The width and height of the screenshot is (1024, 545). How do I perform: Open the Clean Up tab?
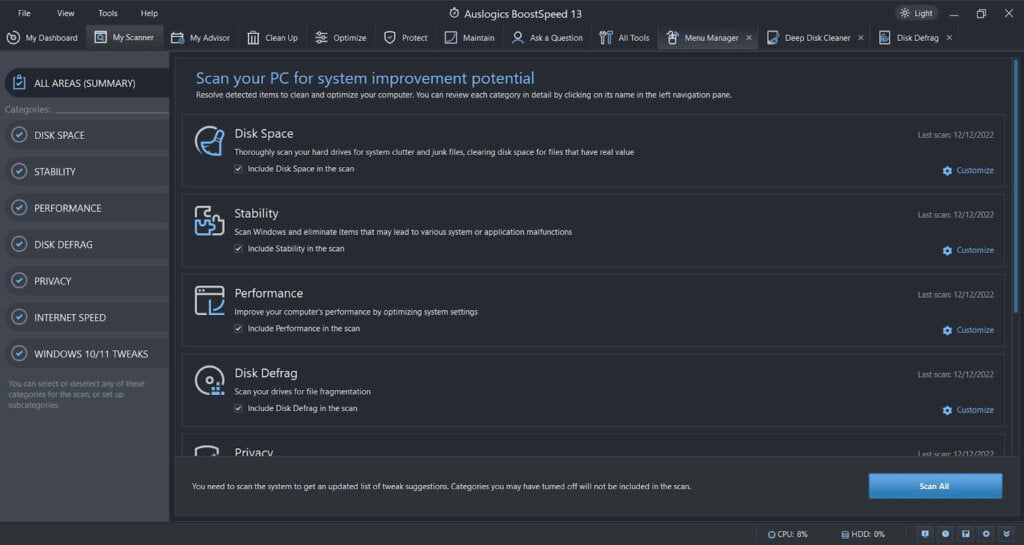pyautogui.click(x=273, y=38)
